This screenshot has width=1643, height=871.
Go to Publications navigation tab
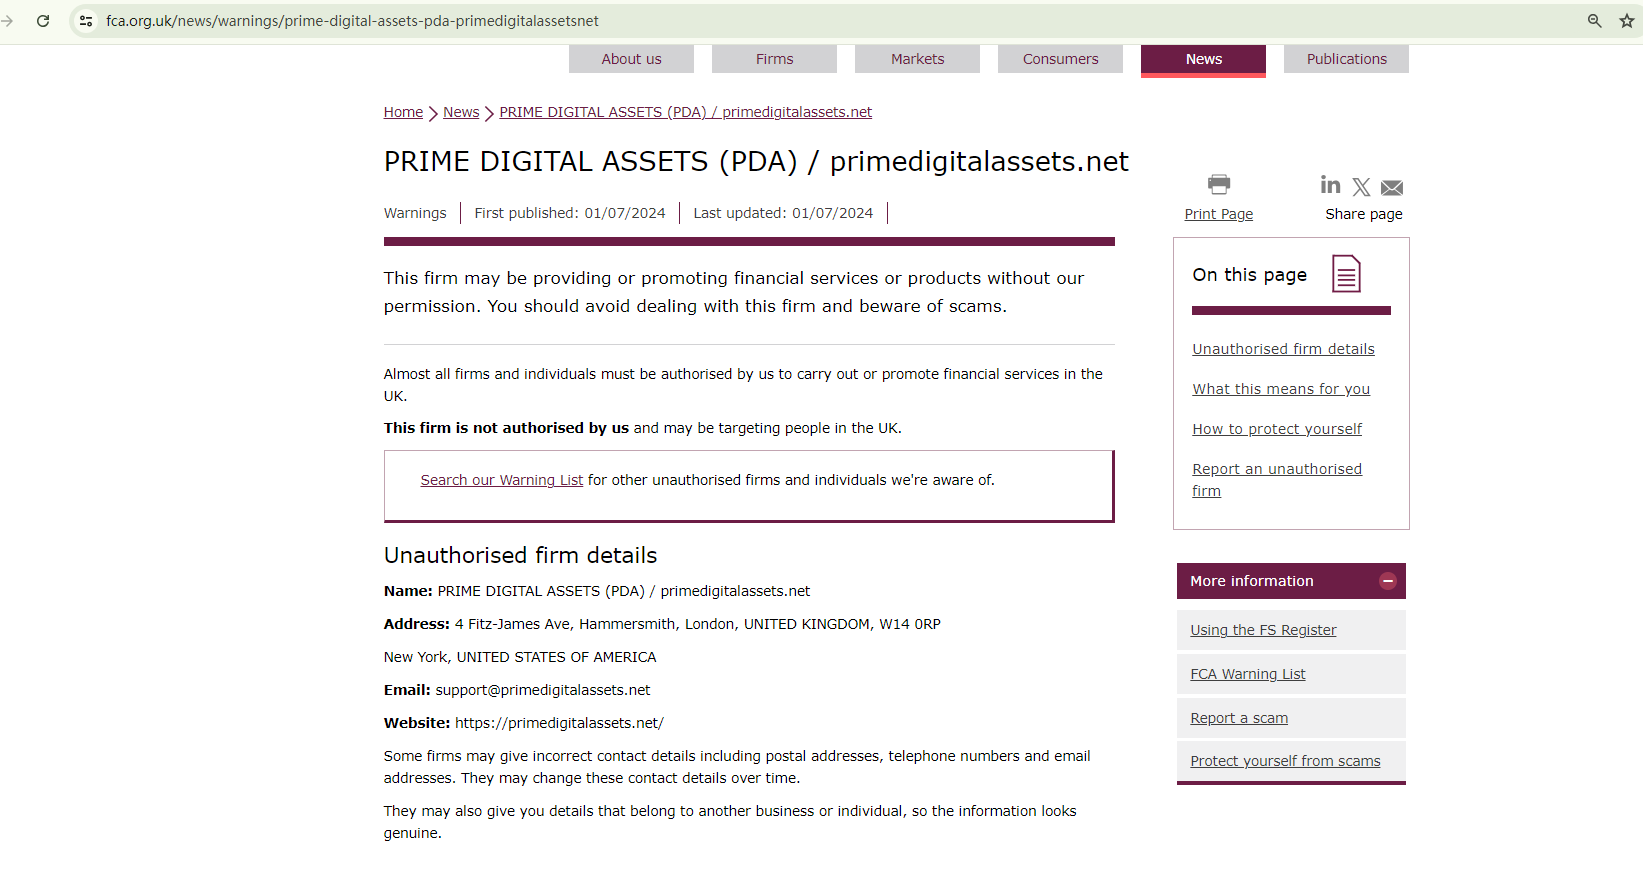pos(1346,59)
